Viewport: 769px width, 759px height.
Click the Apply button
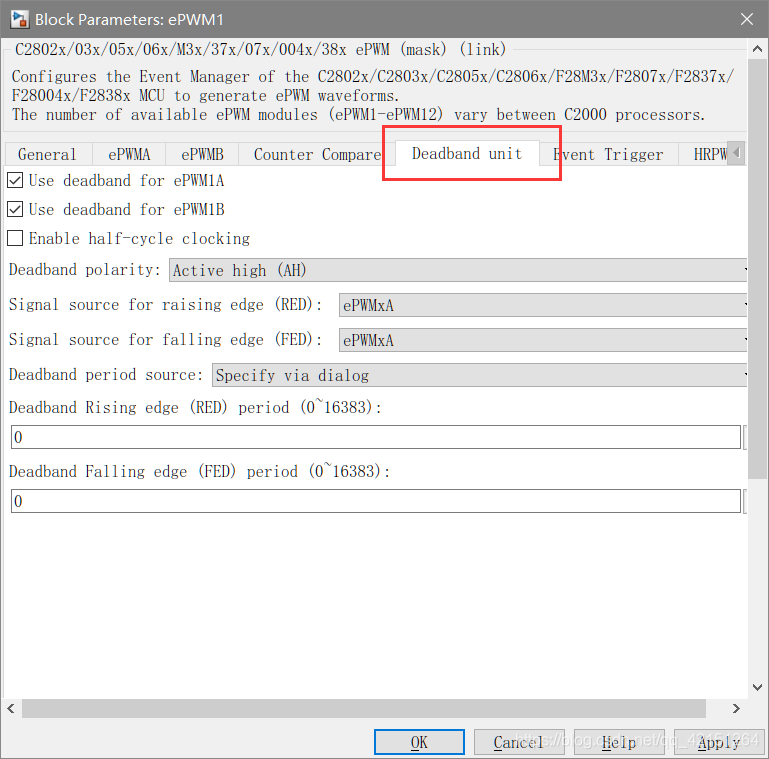(x=719, y=742)
